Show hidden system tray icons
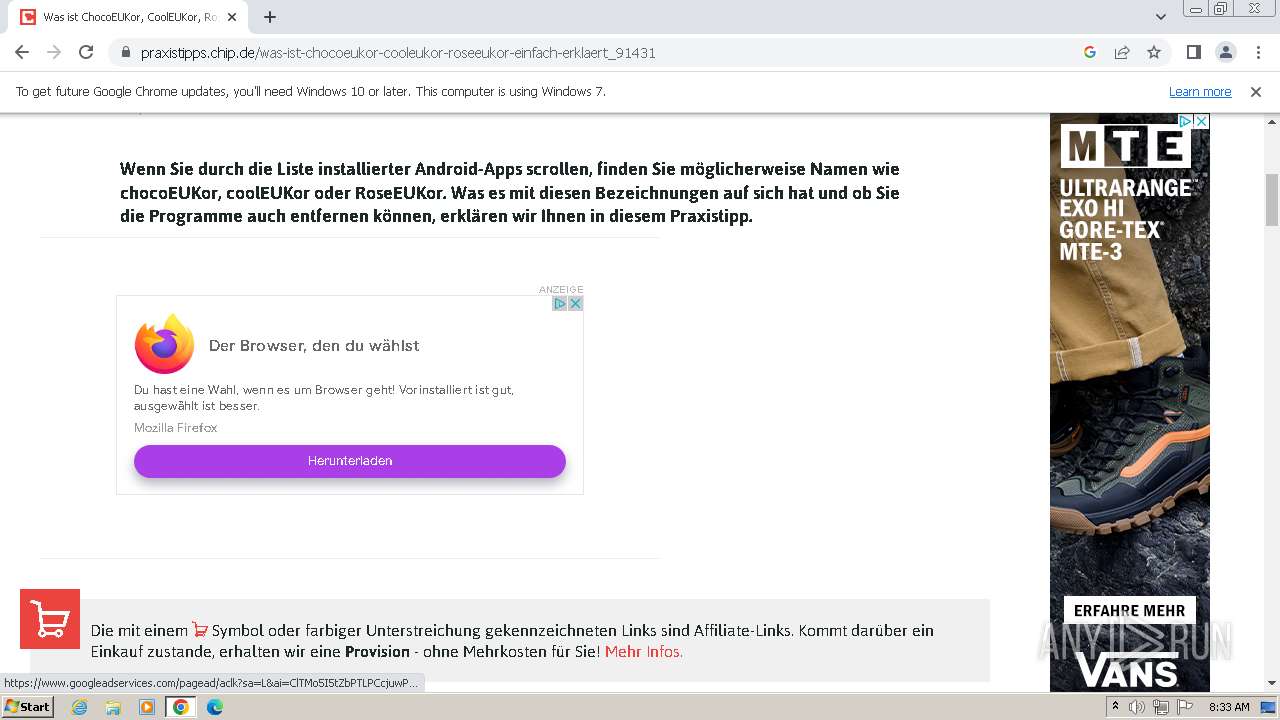Image resolution: width=1280 pixels, height=720 pixels. click(1116, 707)
